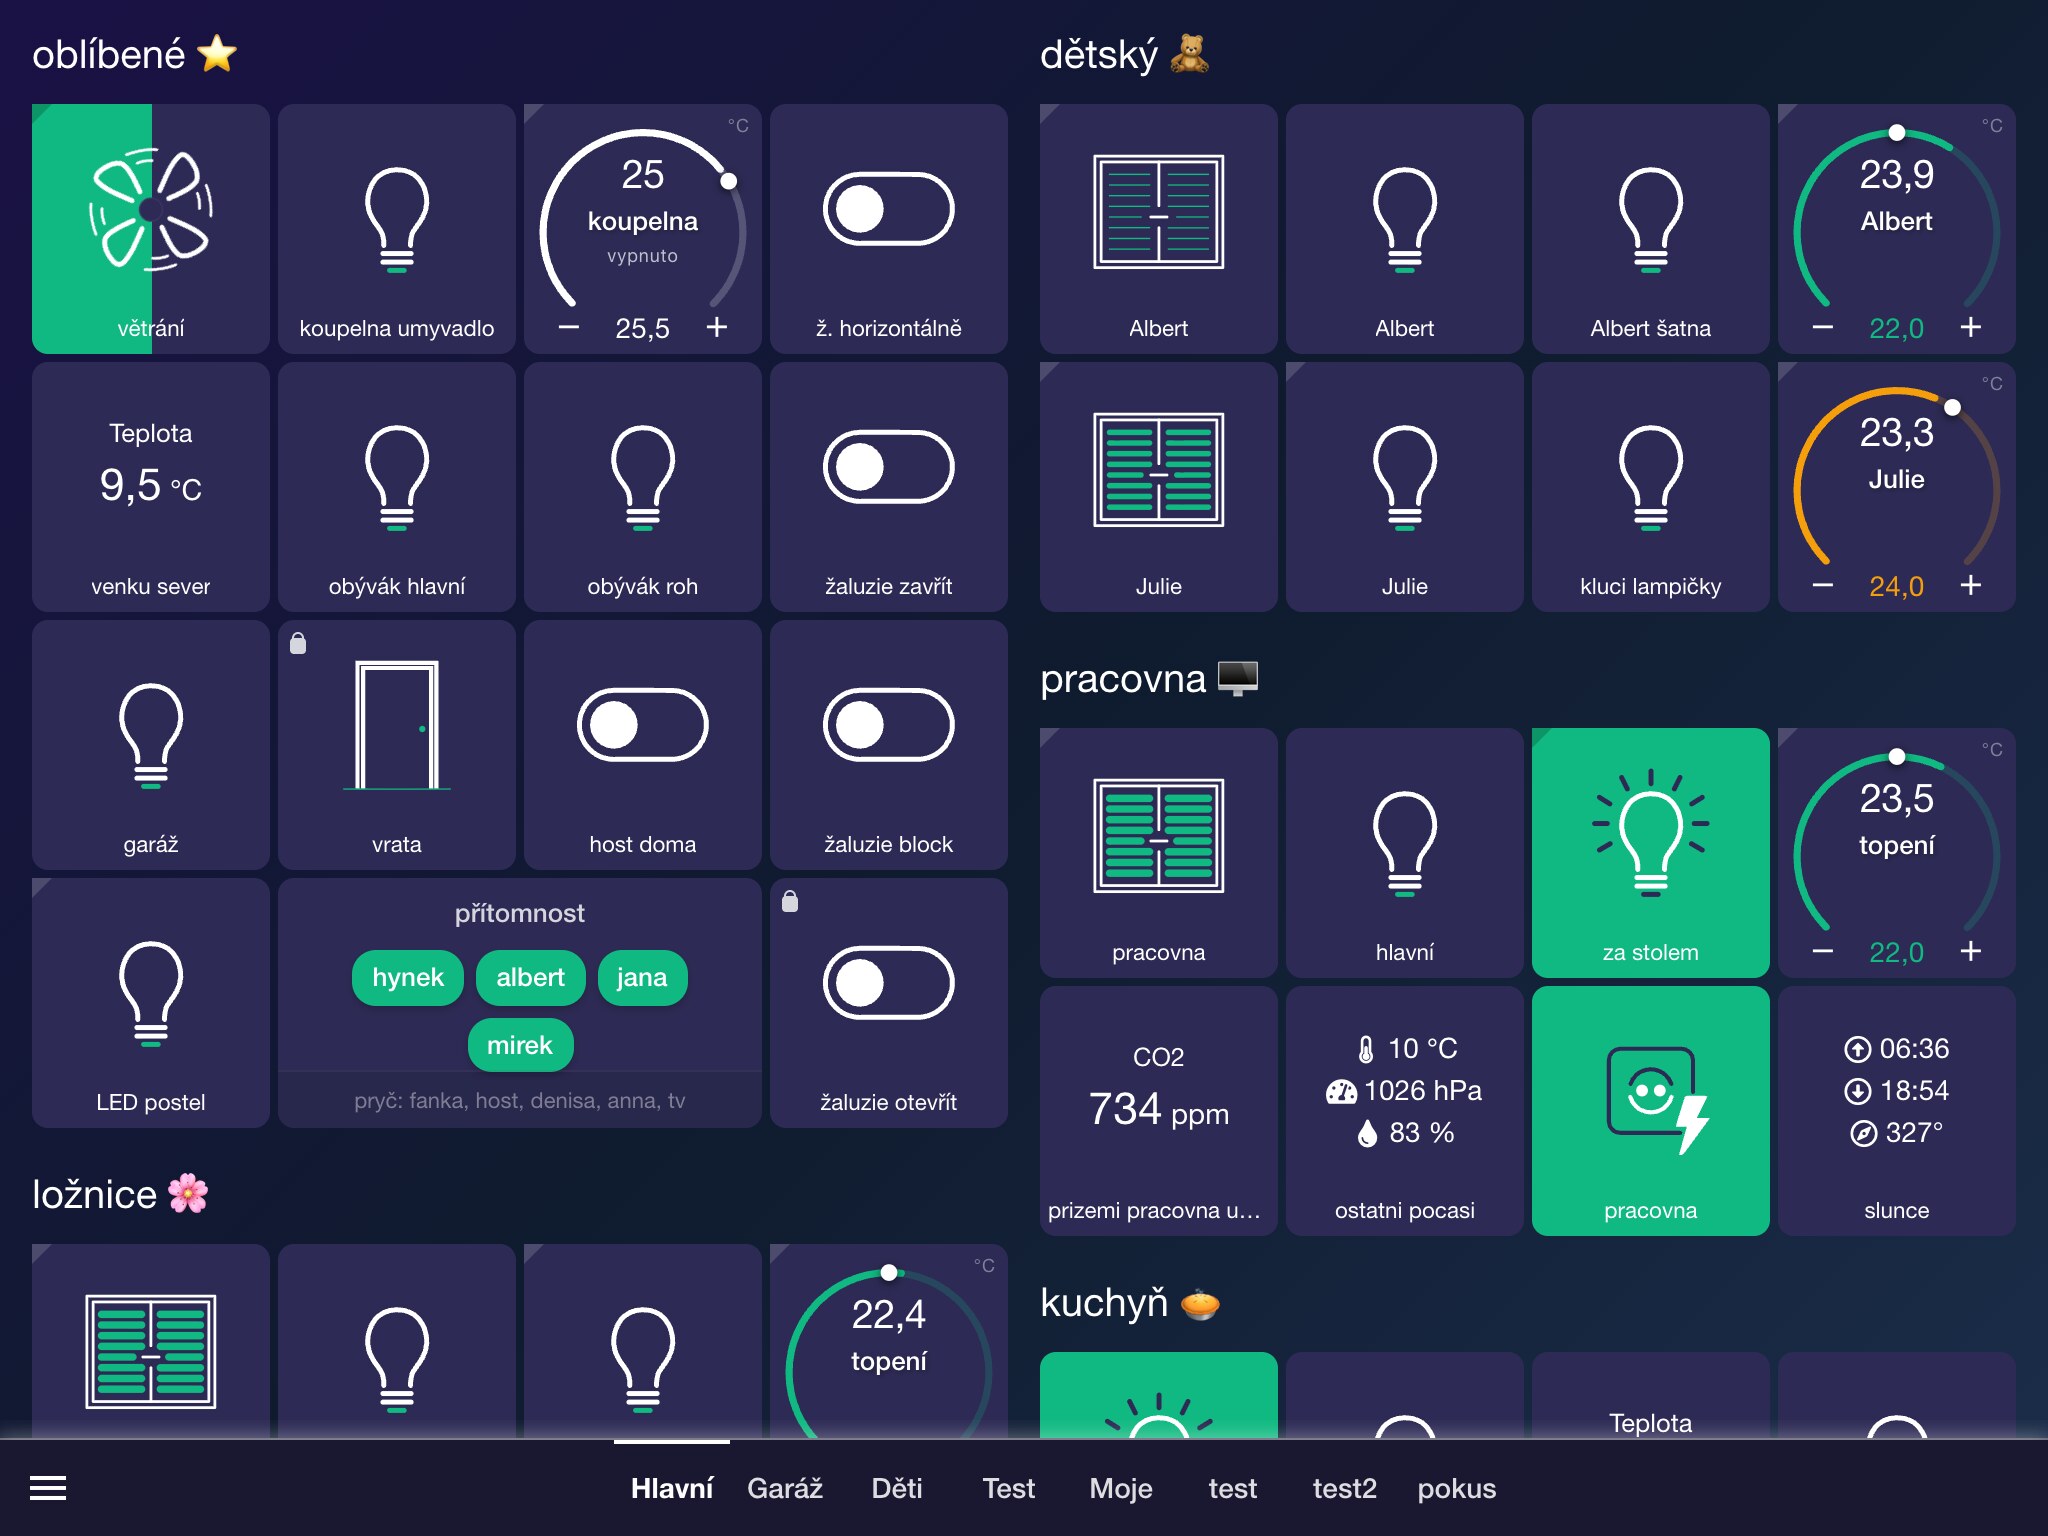Toggle the ž. horizontálně switch
The width and height of the screenshot is (2048, 1536).
pyautogui.click(x=889, y=229)
